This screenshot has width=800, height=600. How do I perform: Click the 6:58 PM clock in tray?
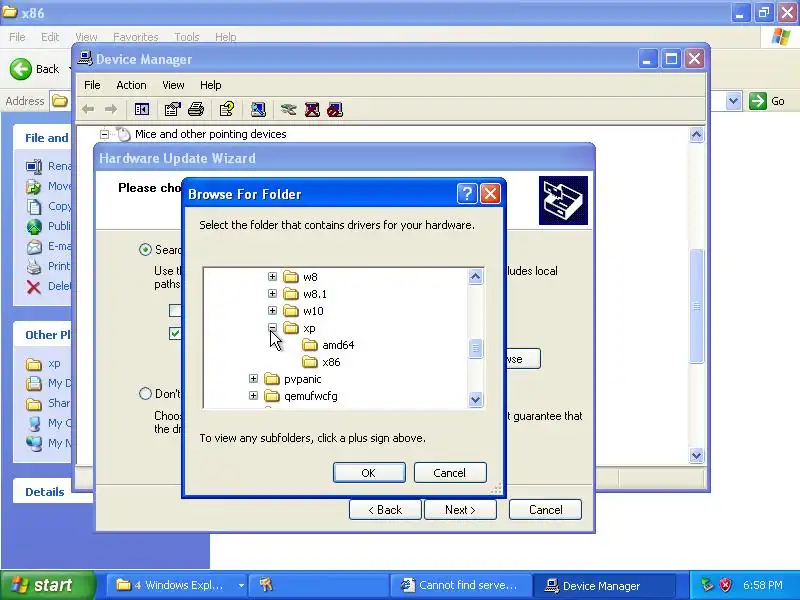pos(762,585)
